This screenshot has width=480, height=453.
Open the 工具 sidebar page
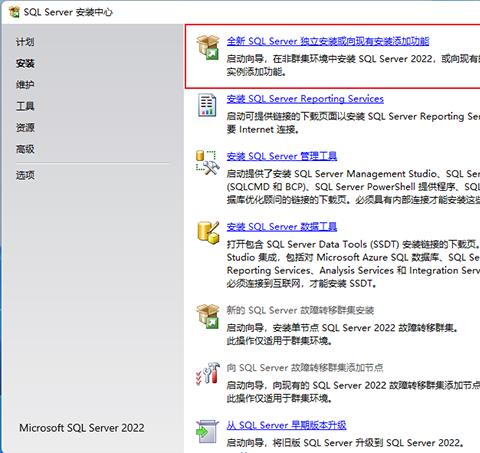coord(25,106)
